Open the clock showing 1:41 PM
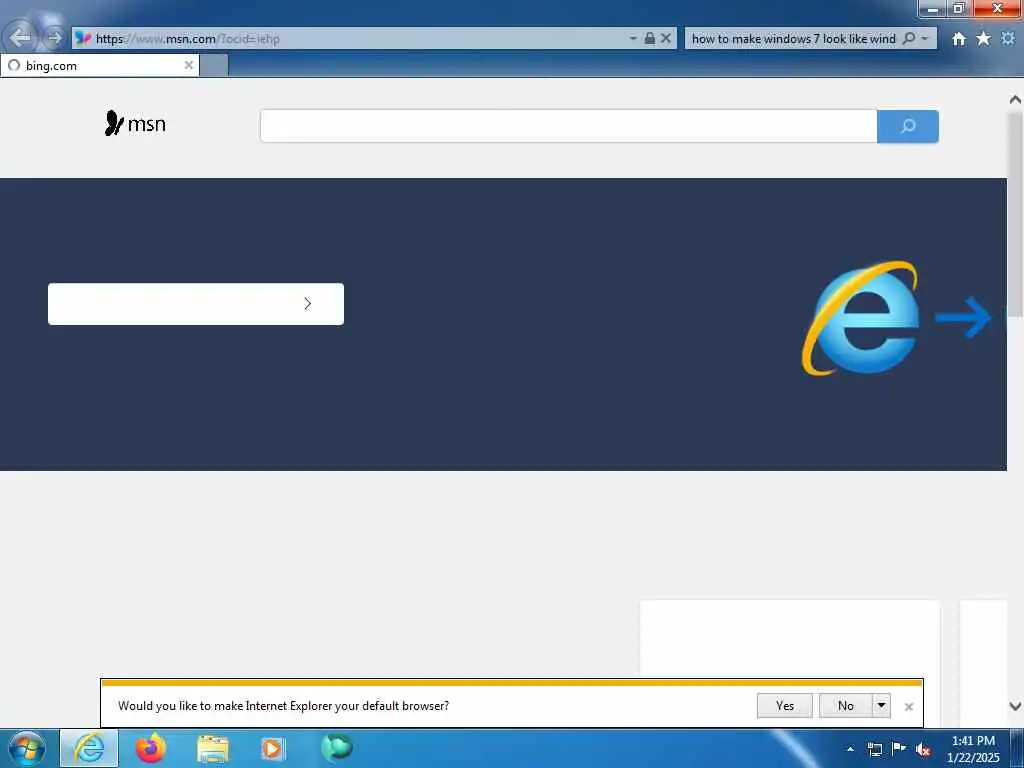The height and width of the screenshot is (768, 1024). click(x=973, y=749)
